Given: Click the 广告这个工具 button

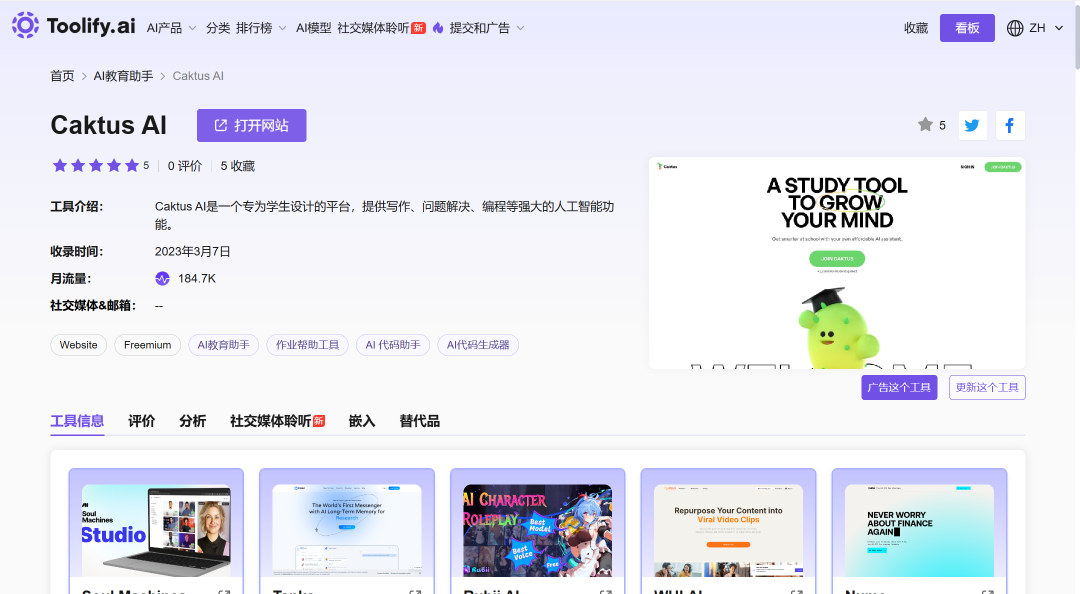Looking at the screenshot, I should click(x=899, y=387).
